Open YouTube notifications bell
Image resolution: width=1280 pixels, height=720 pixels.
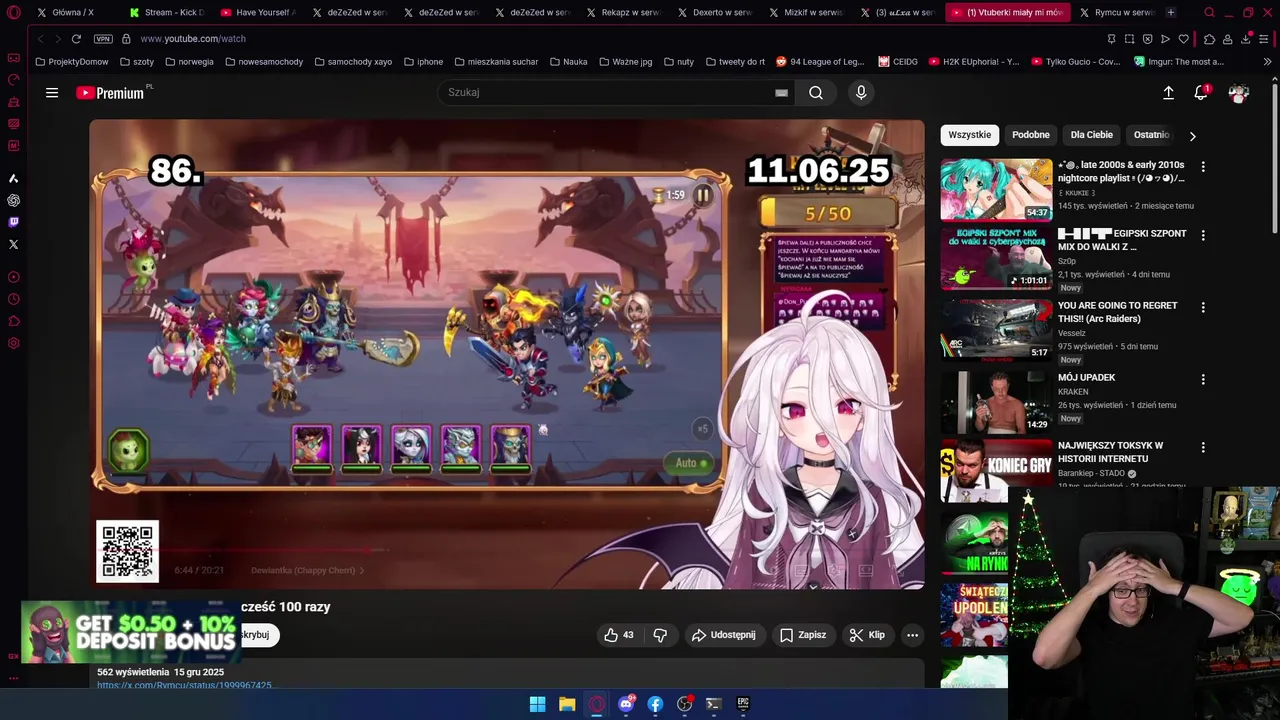1201,93
